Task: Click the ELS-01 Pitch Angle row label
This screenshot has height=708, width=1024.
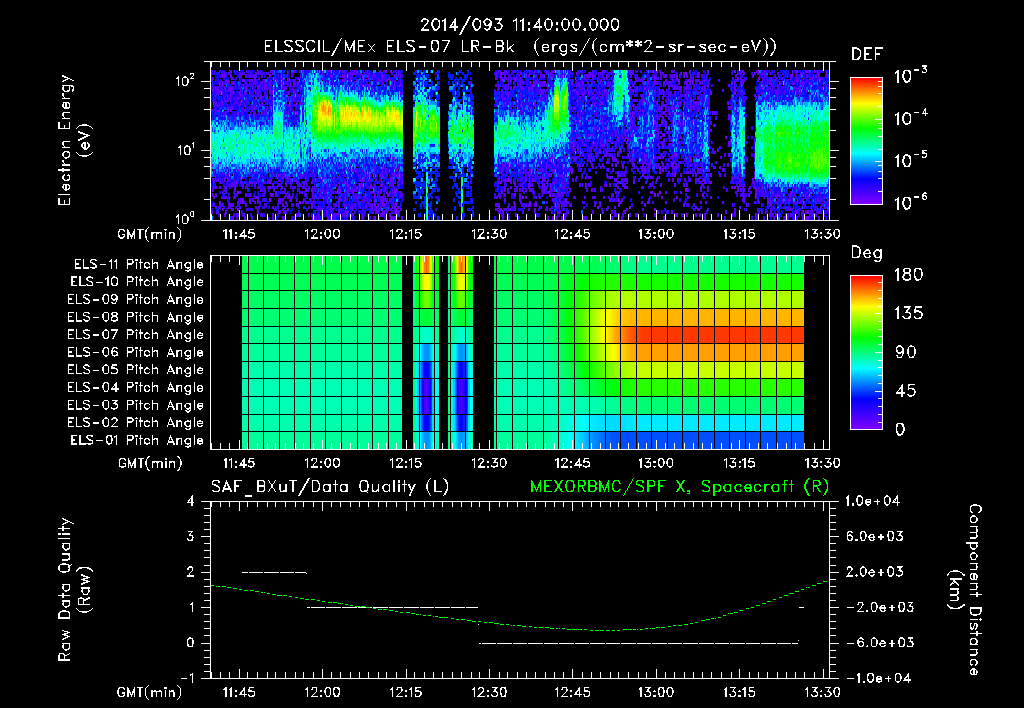Action: pos(137,440)
